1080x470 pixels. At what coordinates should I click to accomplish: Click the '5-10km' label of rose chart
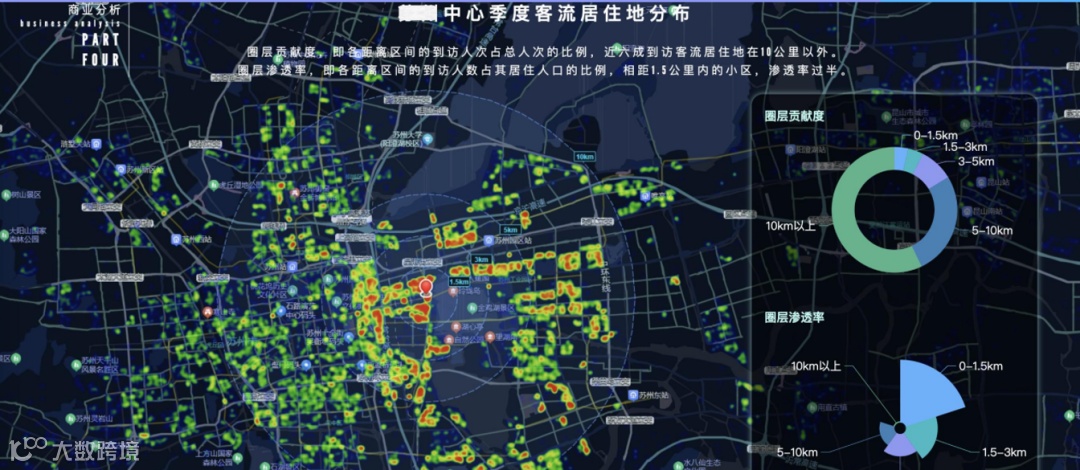coord(797,453)
